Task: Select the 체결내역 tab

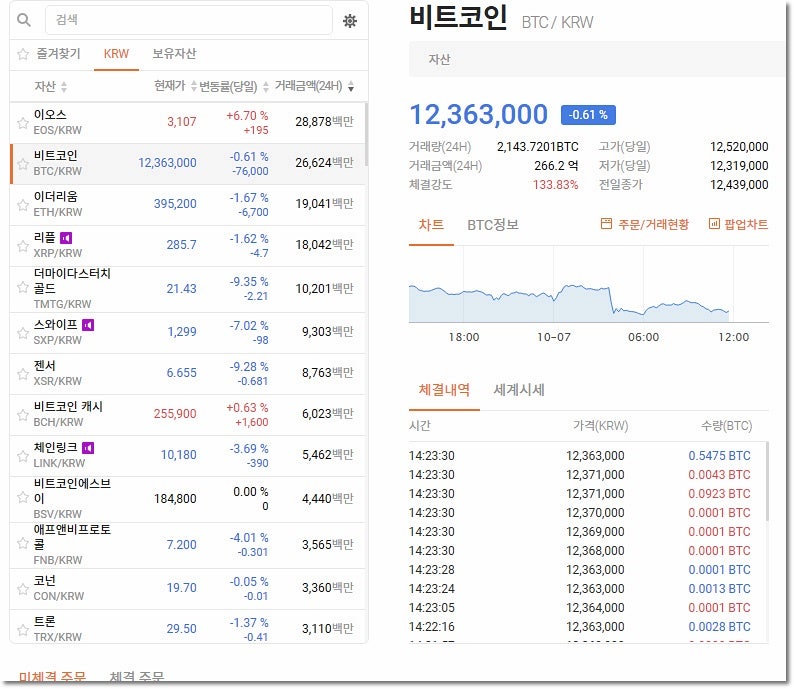Action: 444,389
